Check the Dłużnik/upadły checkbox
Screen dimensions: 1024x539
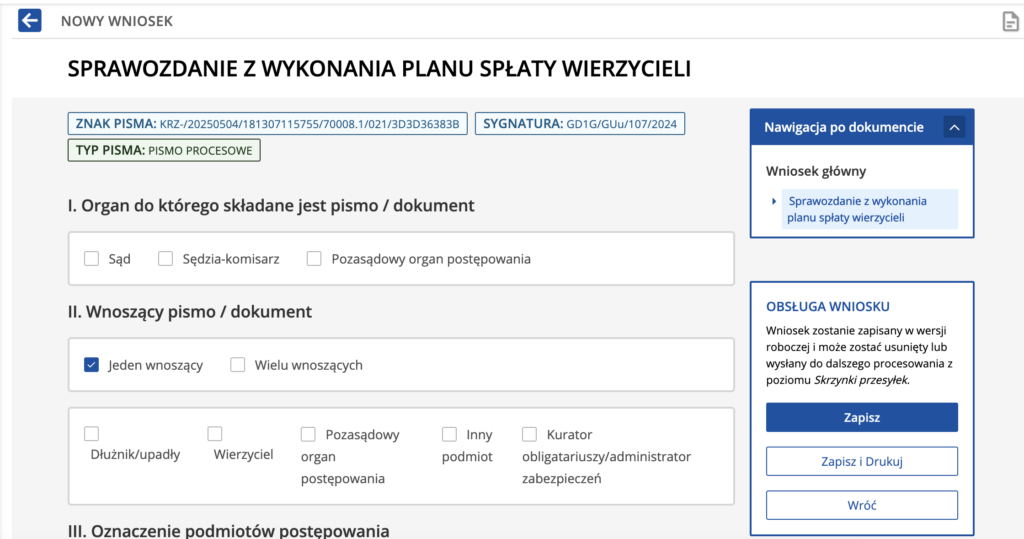point(92,434)
